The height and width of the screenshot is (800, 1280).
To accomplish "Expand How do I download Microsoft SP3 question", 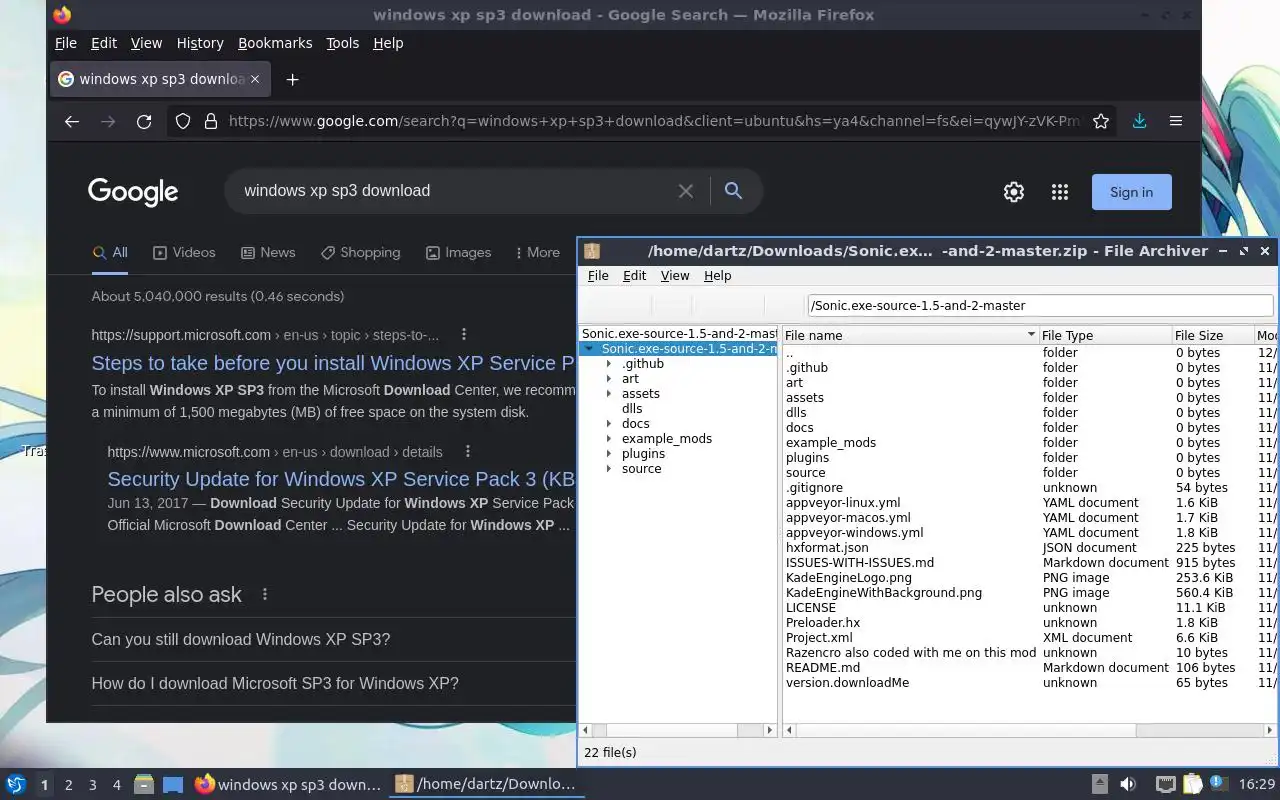I will tap(333, 684).
